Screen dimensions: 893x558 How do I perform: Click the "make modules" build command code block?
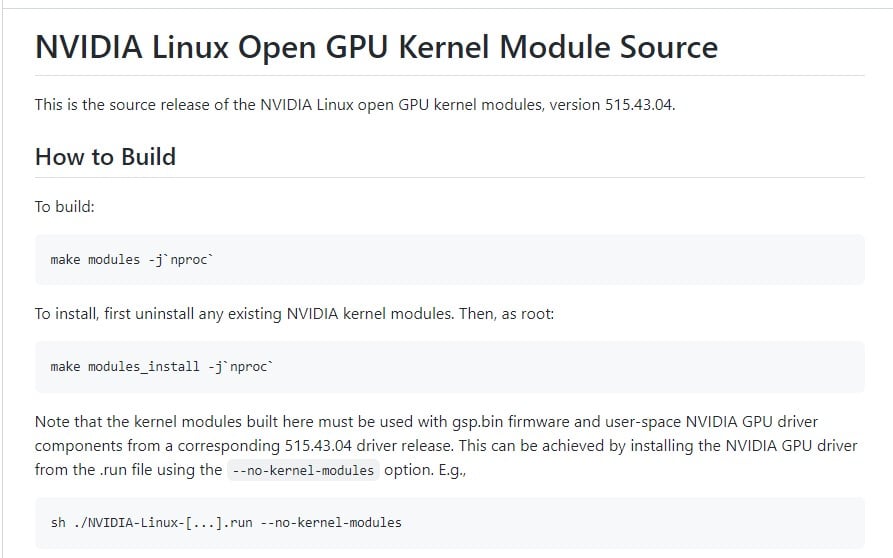[x=449, y=260]
